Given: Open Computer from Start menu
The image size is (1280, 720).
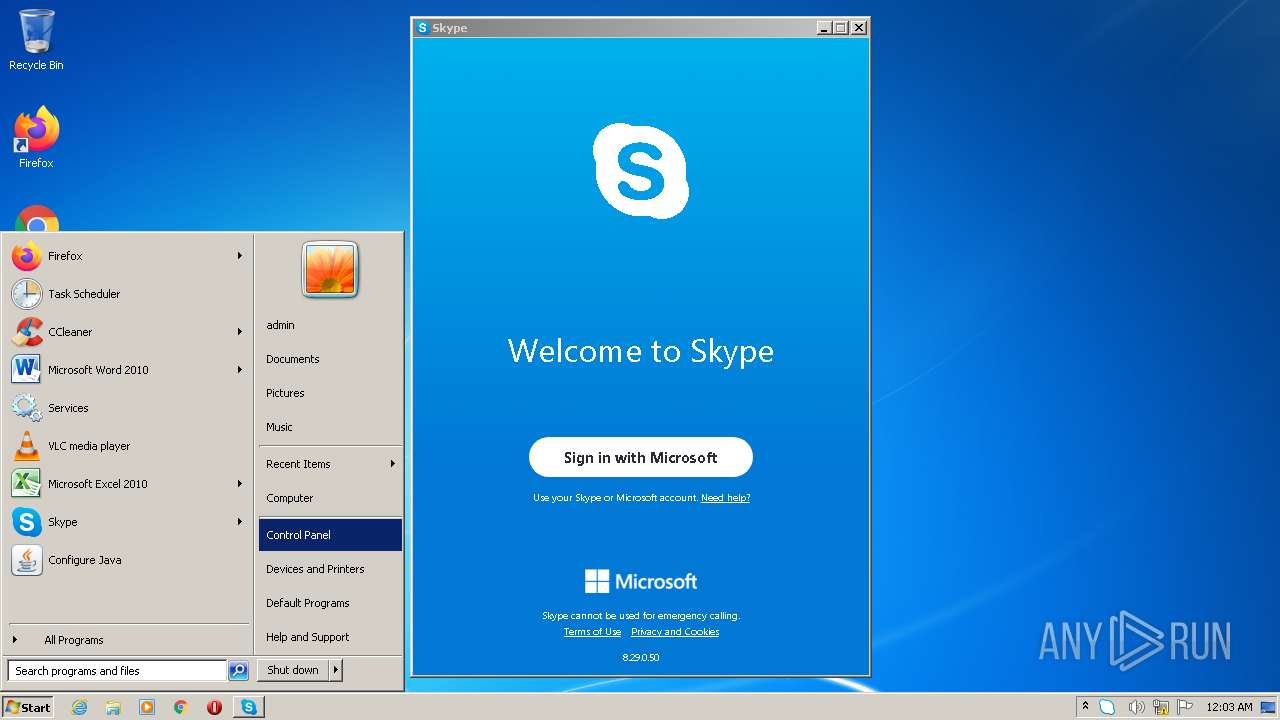Looking at the screenshot, I should click(x=330, y=498).
